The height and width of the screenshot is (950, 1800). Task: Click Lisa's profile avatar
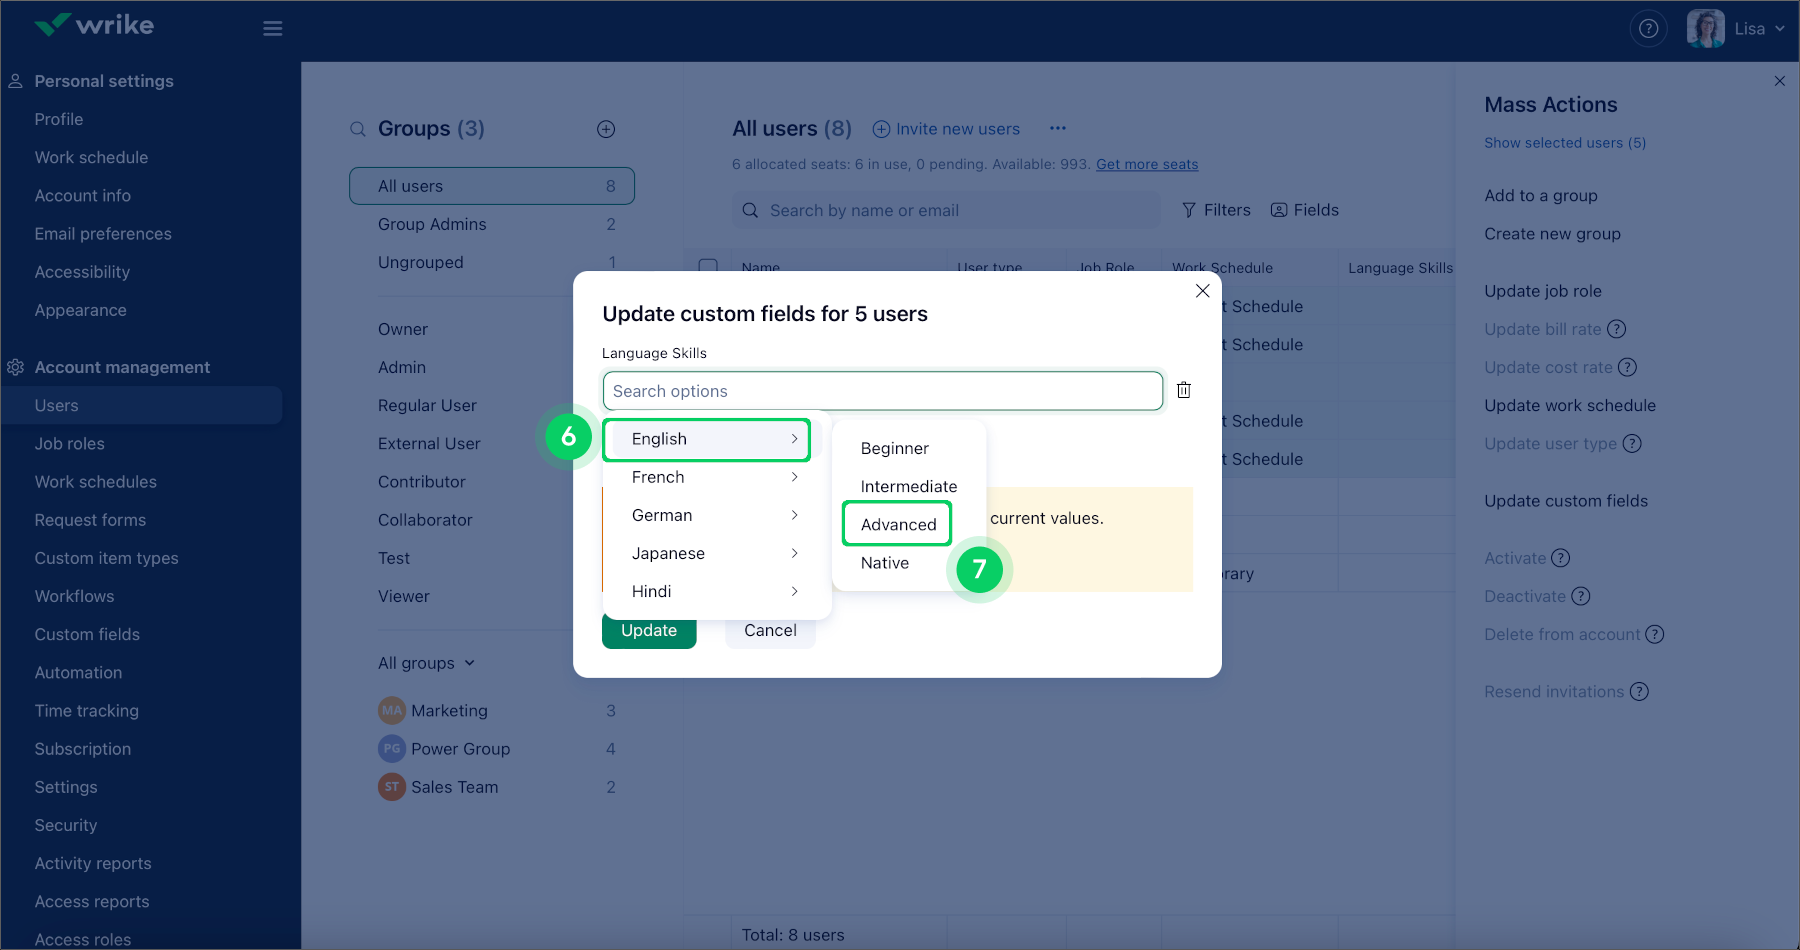click(x=1705, y=29)
